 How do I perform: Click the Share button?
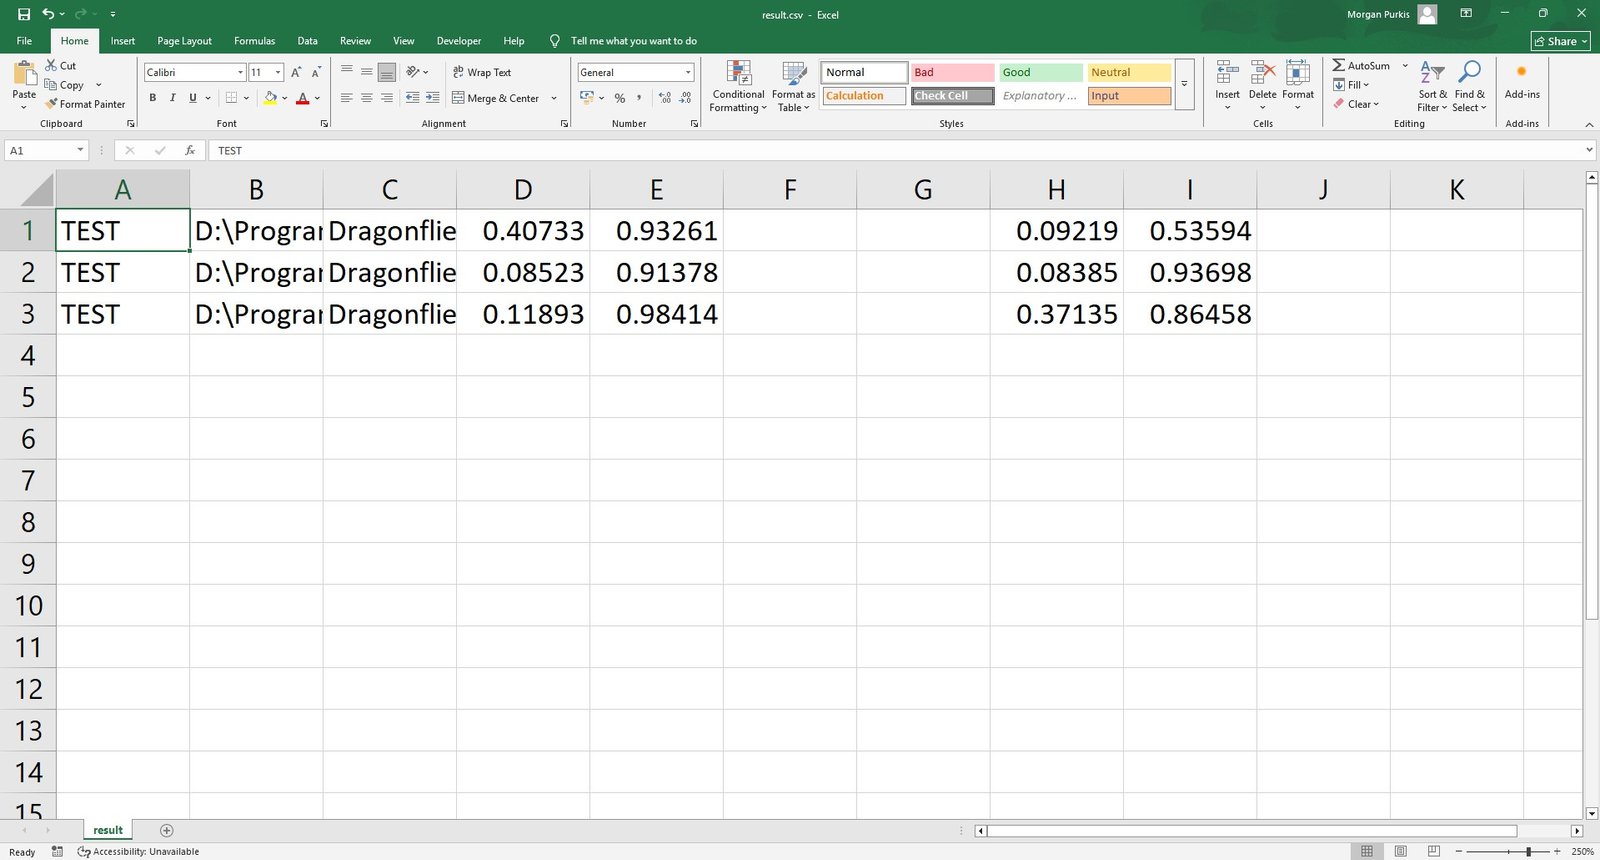click(1560, 41)
